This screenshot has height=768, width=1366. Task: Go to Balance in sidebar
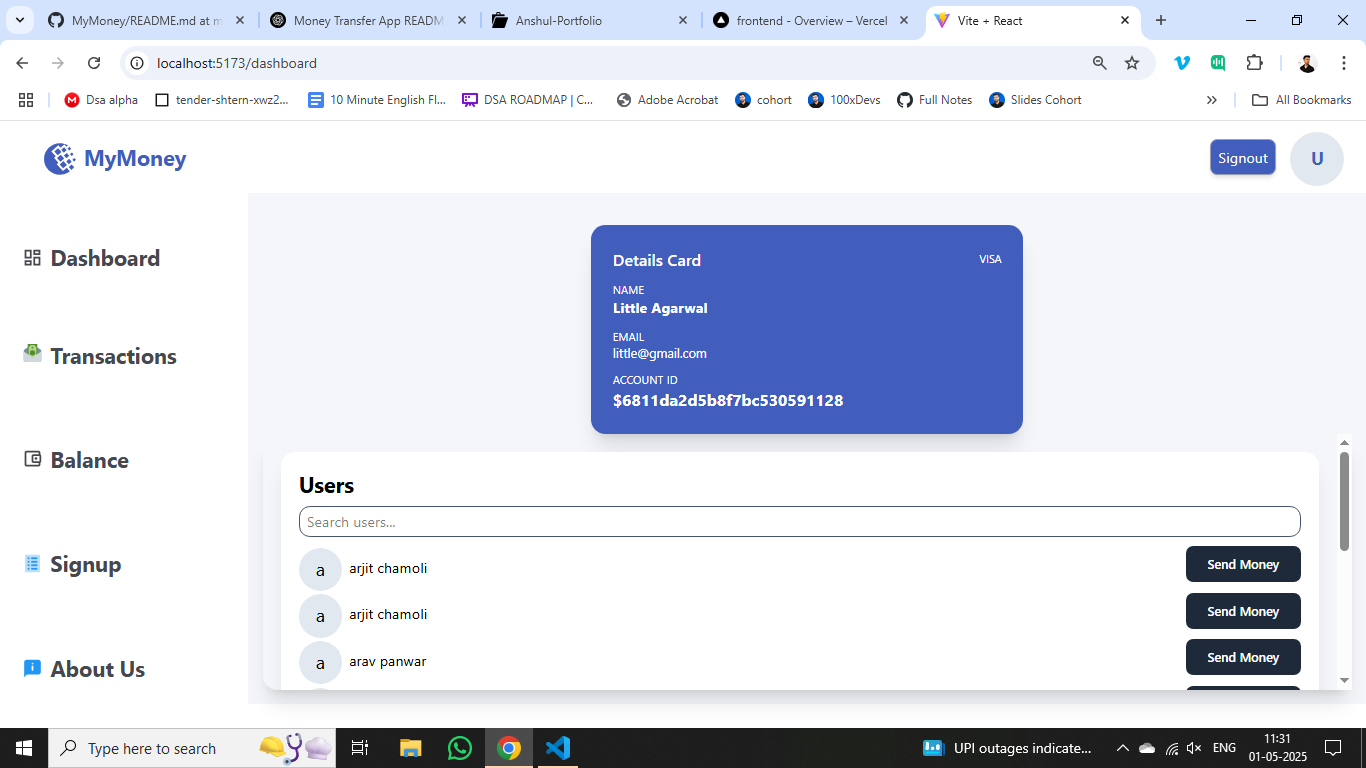[x=89, y=460]
